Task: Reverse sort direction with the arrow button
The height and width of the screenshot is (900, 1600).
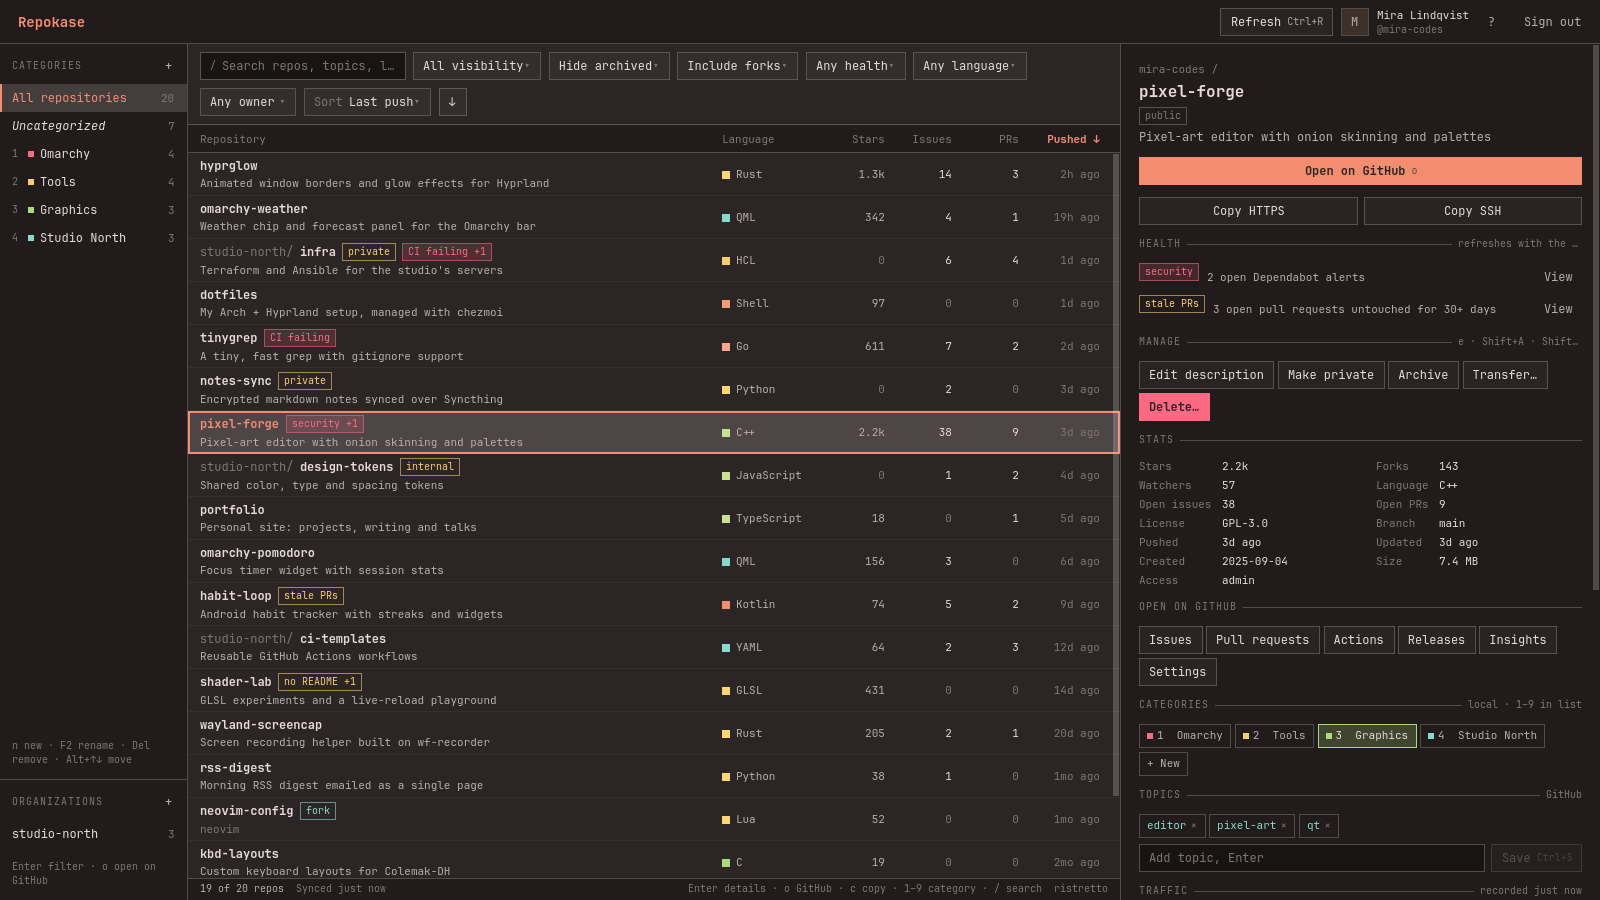Action: [452, 102]
